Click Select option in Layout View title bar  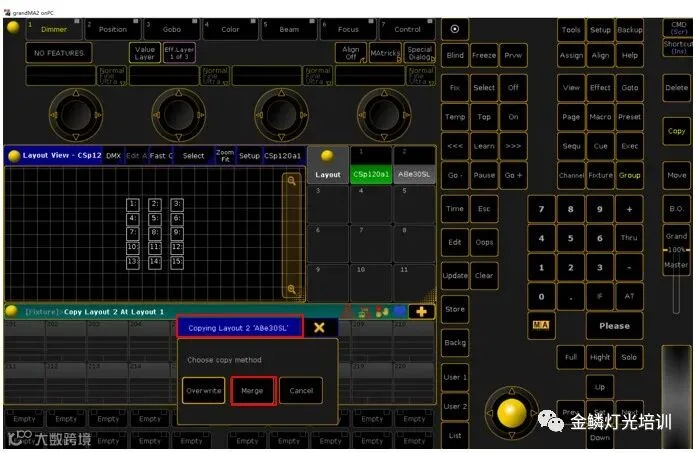tap(193, 156)
